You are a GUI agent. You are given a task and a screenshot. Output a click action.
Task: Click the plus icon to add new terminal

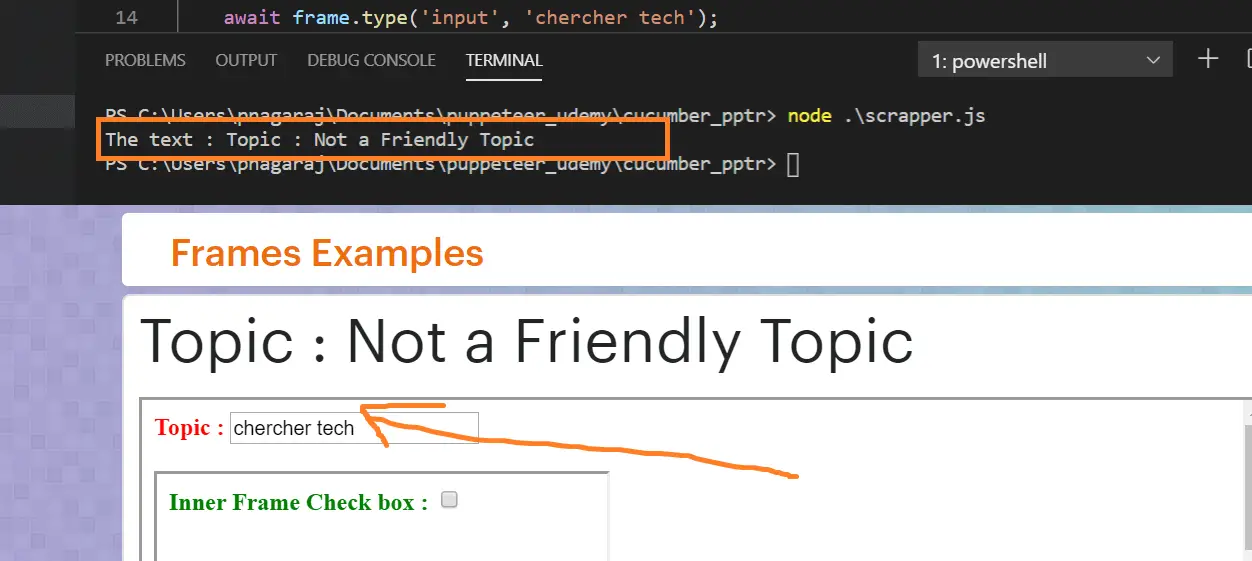pos(1208,59)
